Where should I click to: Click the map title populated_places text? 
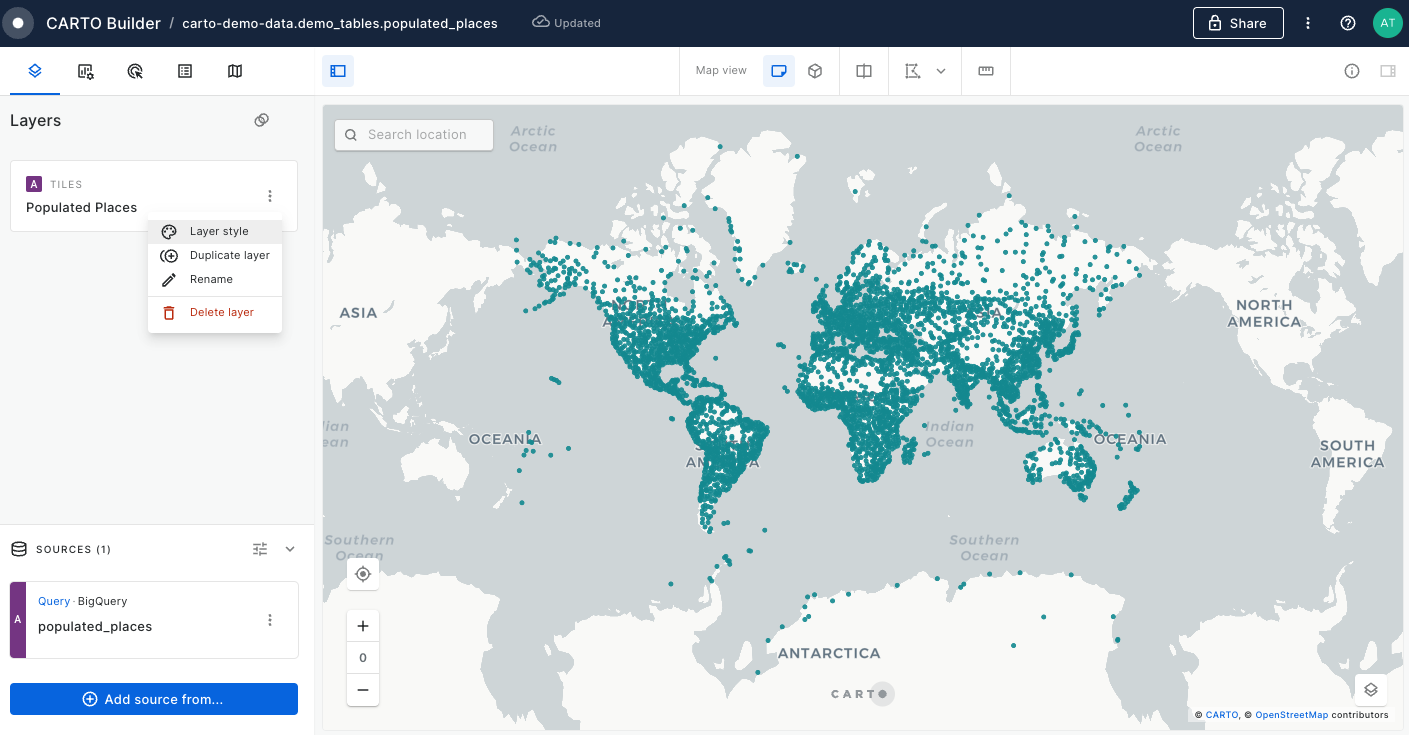(x=340, y=23)
